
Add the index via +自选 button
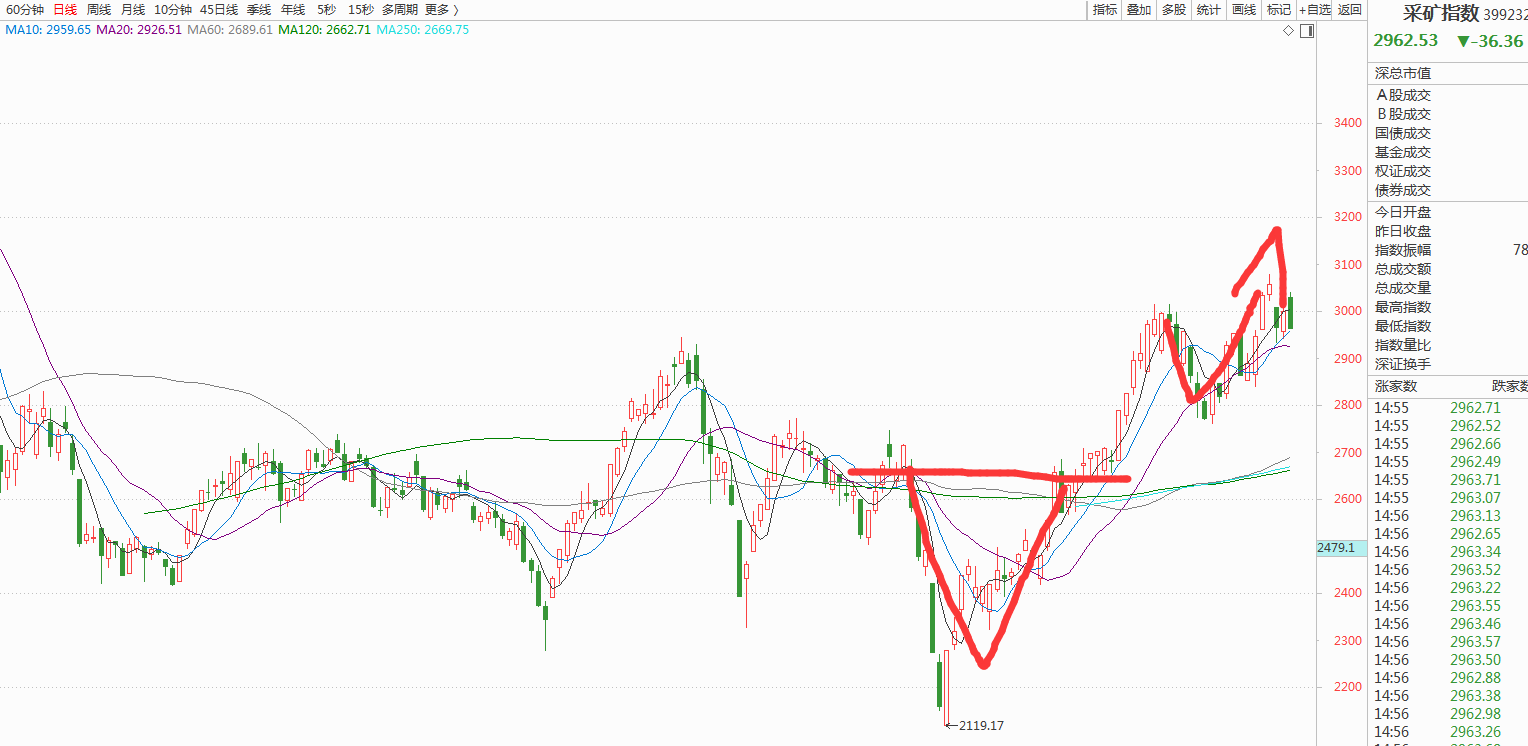click(1315, 10)
